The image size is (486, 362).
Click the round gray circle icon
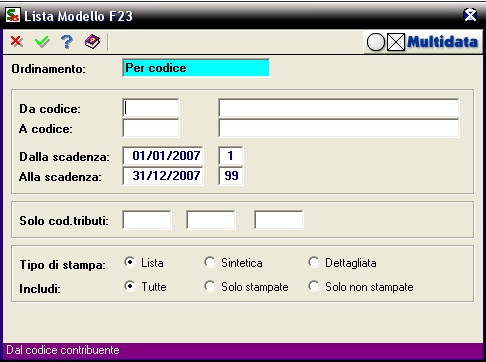point(376,42)
